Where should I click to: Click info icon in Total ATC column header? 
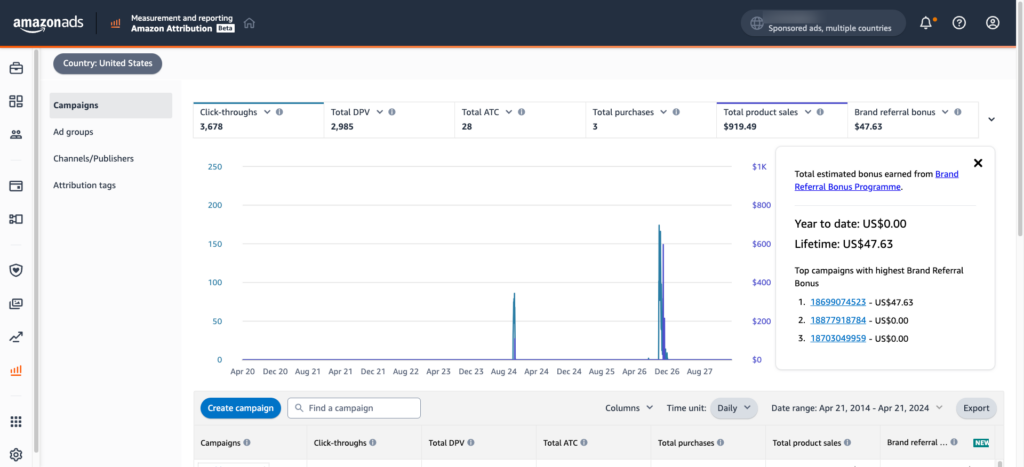[x=584, y=442]
